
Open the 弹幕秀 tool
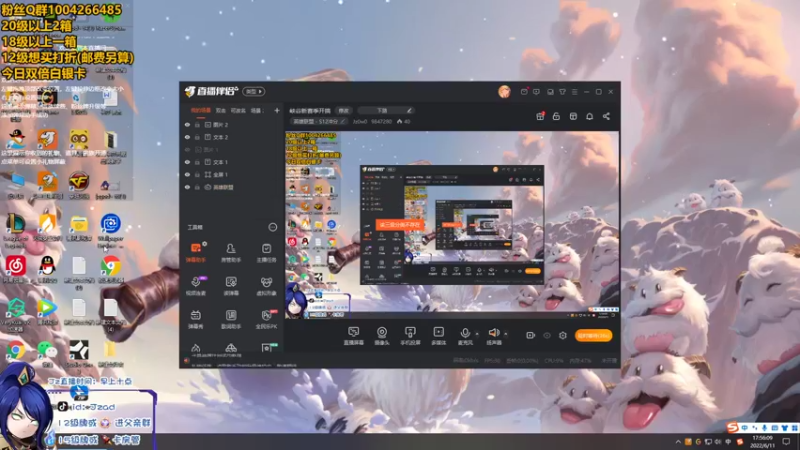[x=195, y=319]
